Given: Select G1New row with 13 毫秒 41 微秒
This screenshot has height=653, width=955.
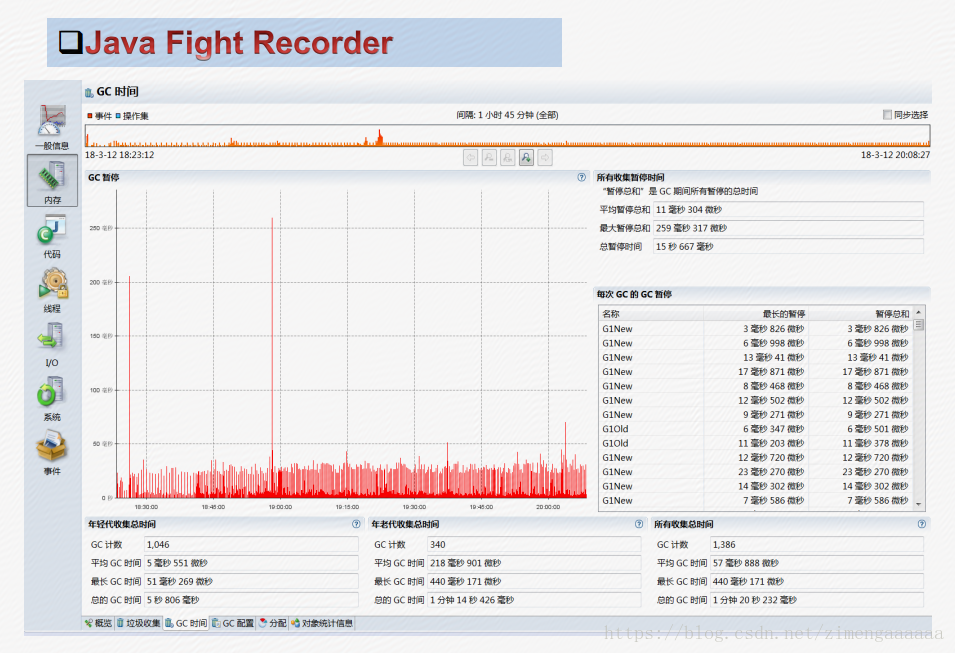Looking at the screenshot, I should coord(755,358).
